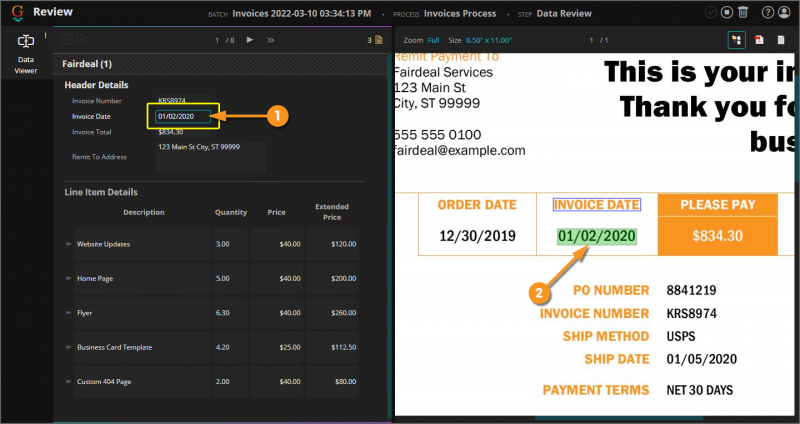Click the Website Updates description cell
800x424 pixels.
[x=142, y=244]
